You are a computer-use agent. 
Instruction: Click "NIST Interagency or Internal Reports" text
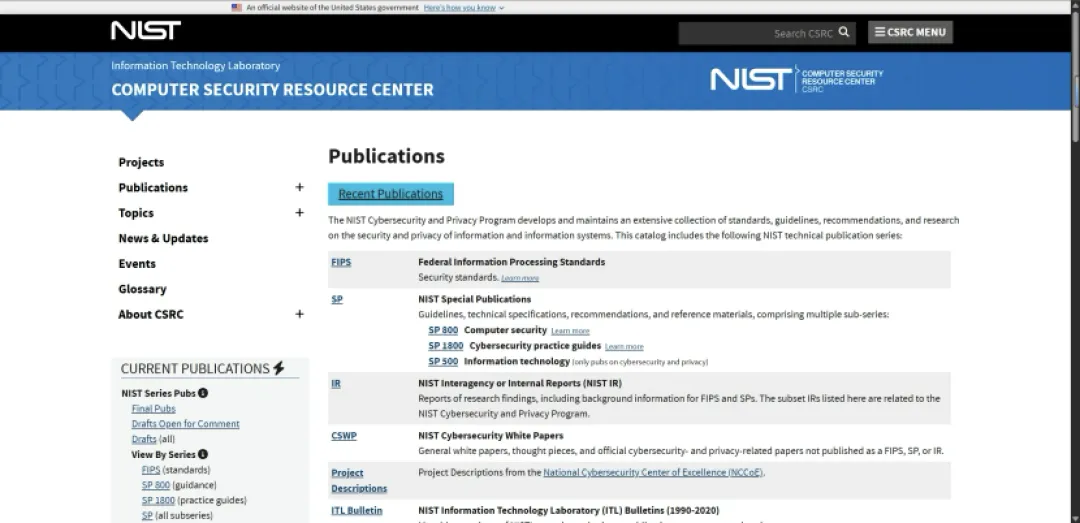click(520, 383)
